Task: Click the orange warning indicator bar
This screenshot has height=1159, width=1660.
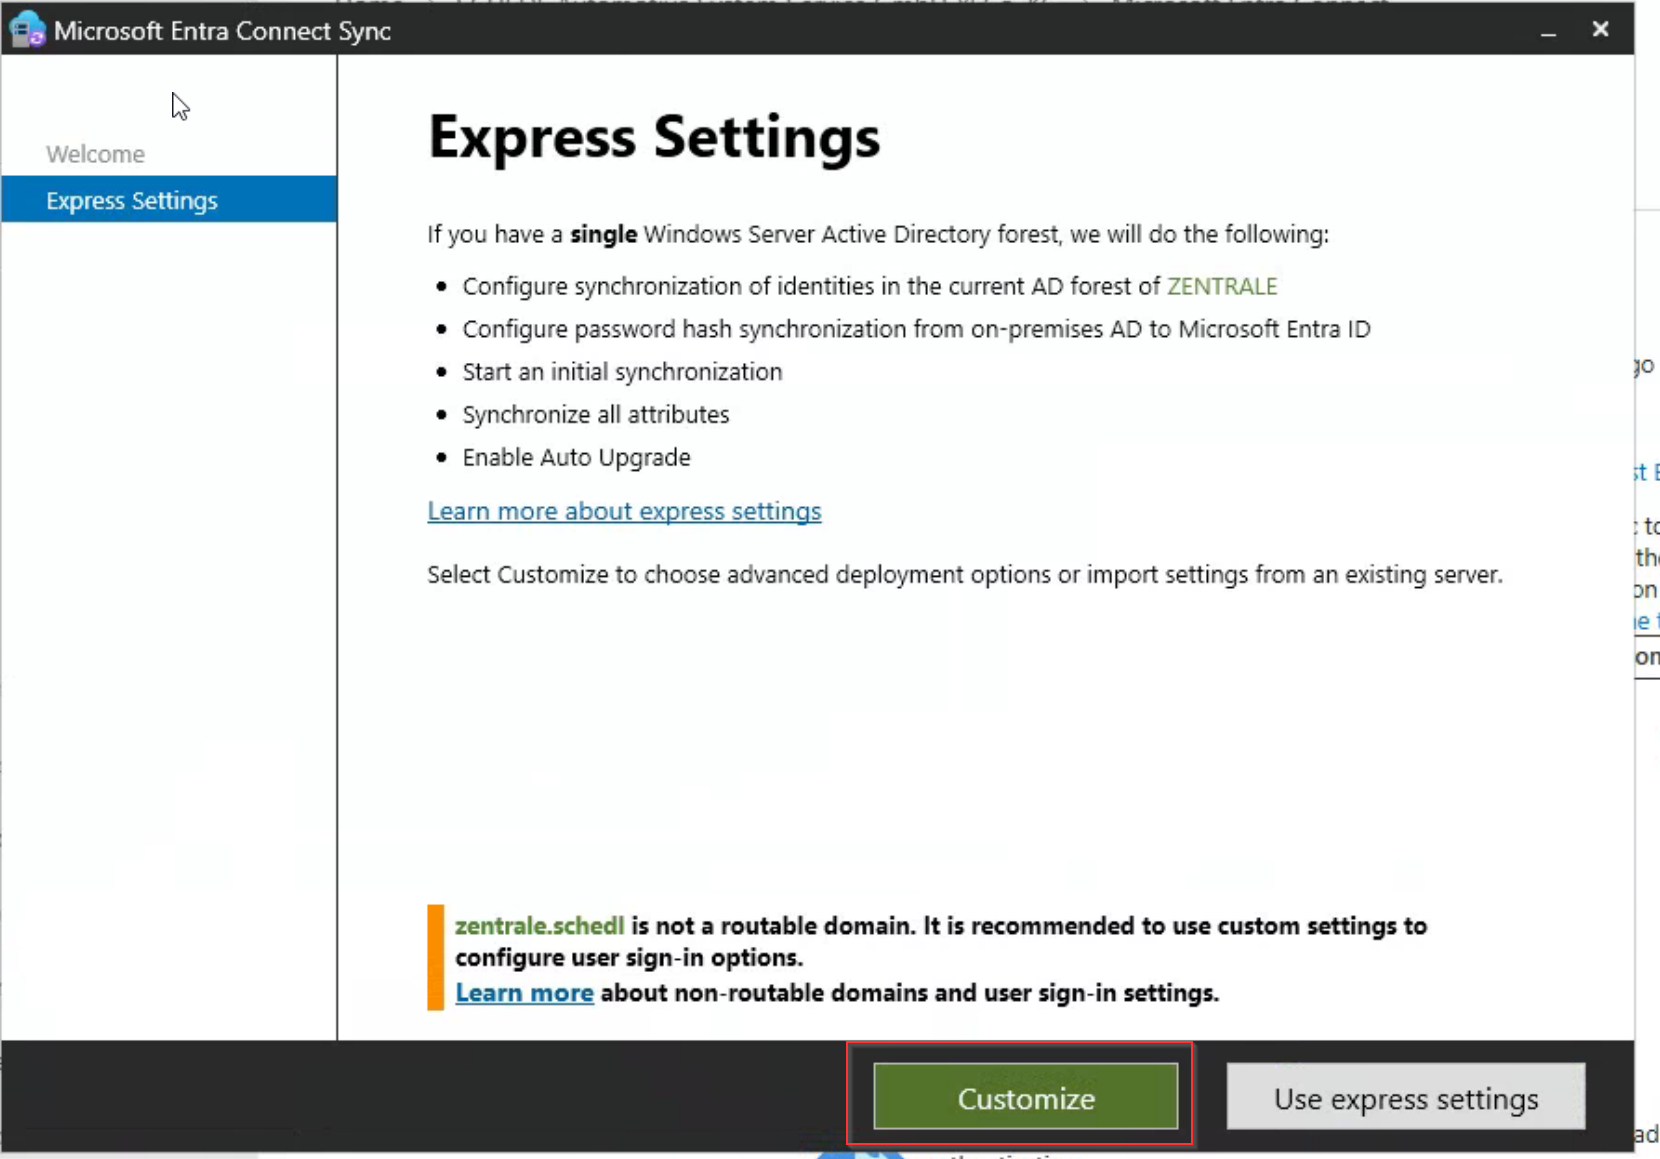Action: click(435, 957)
